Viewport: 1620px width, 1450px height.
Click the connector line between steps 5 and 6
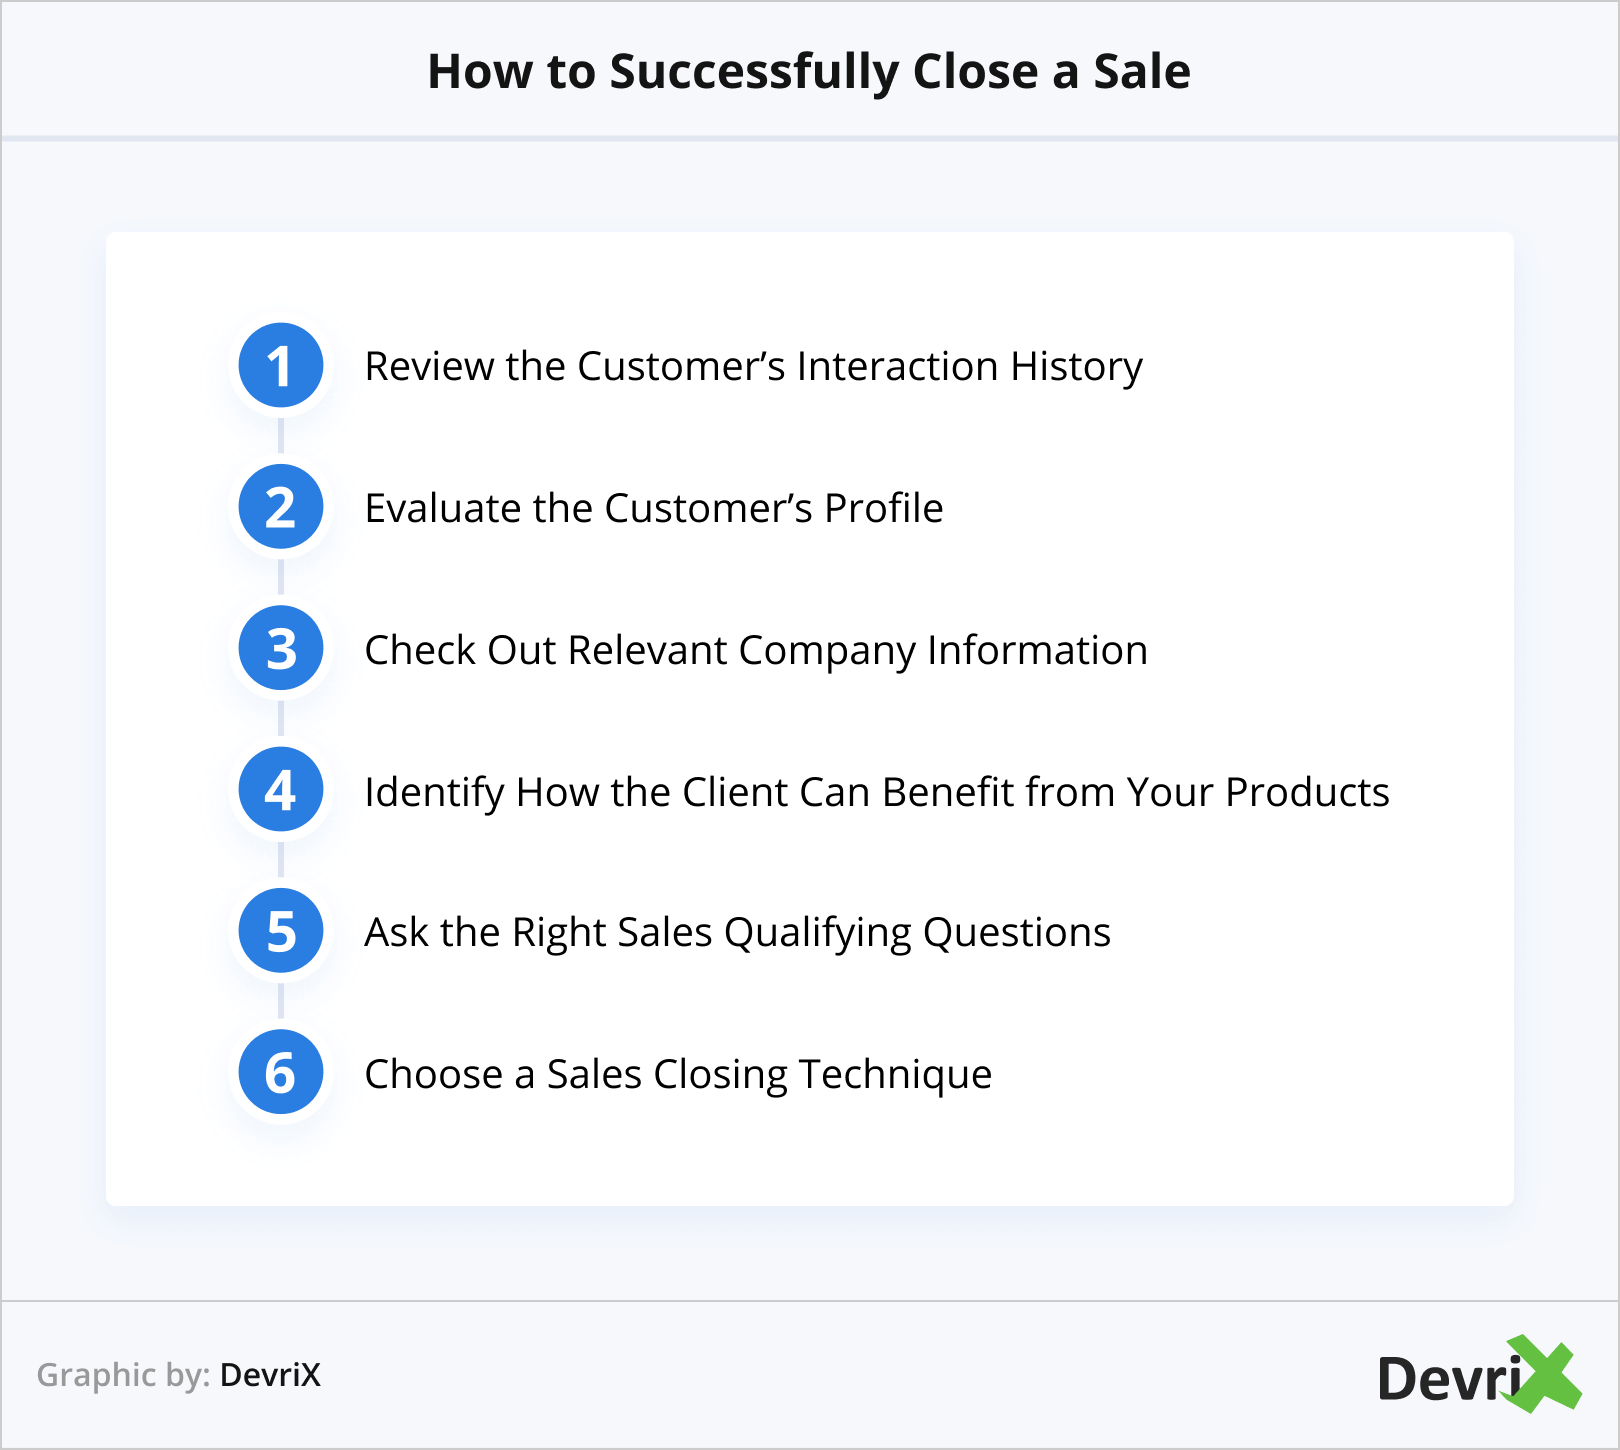(x=281, y=1002)
